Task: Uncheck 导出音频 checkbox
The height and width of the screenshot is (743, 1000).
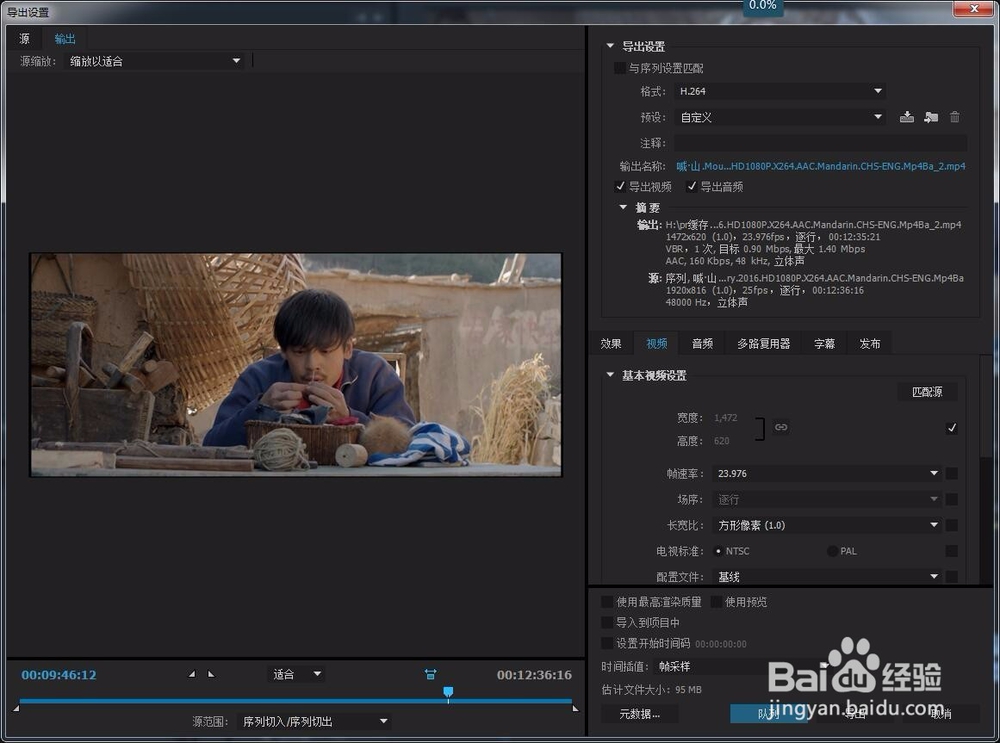Action: 691,186
